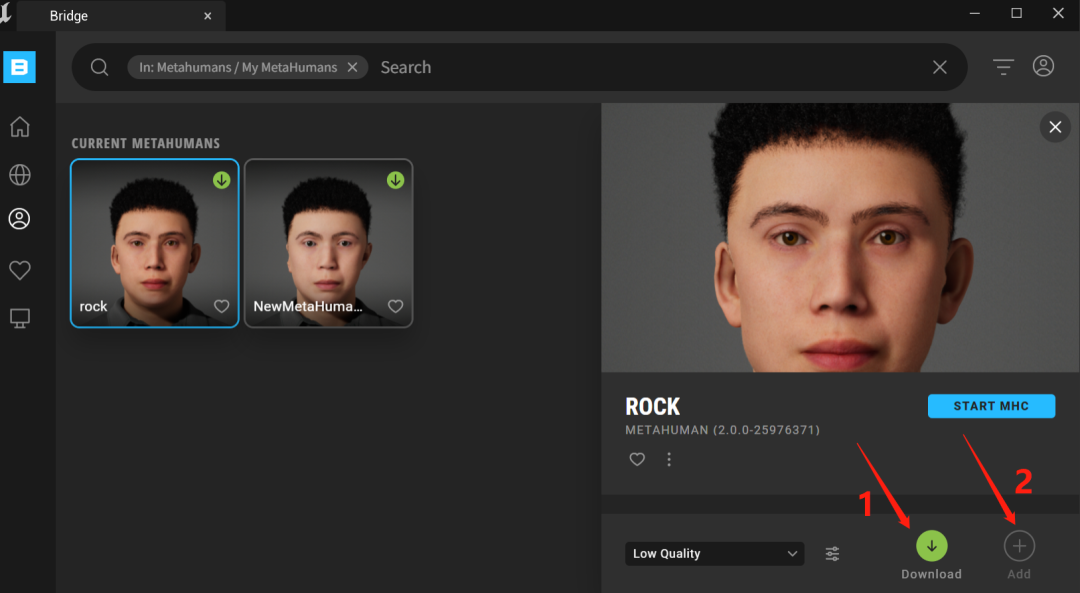The width and height of the screenshot is (1080, 593).
Task: Maximize the Bridge window
Action: (1017, 14)
